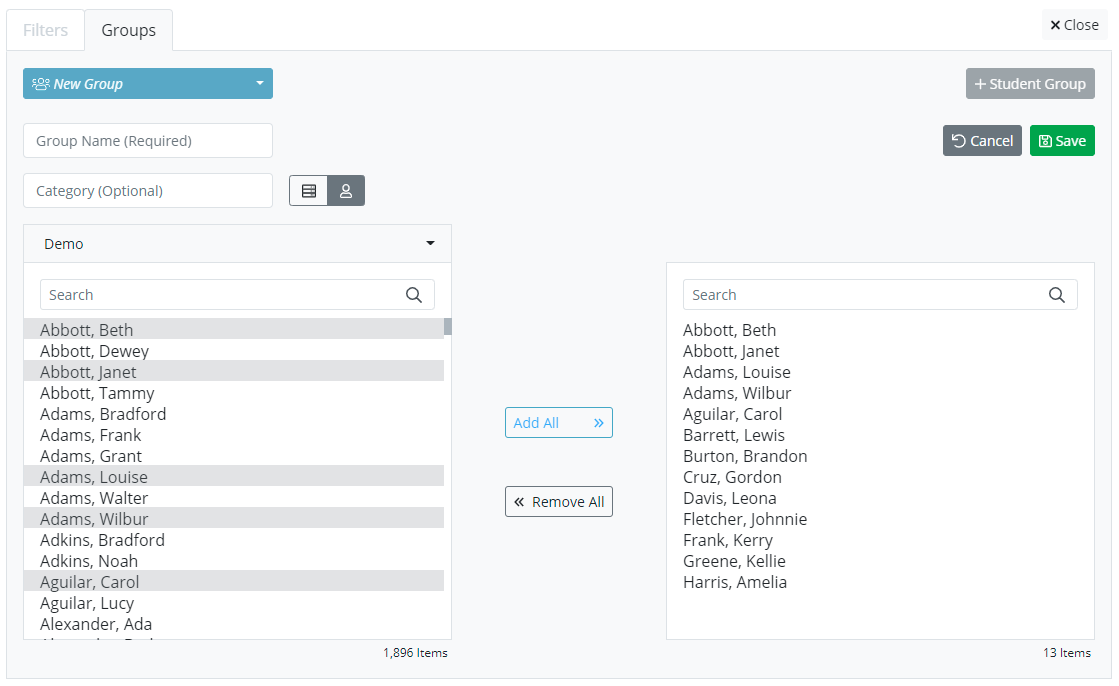Click the Category optional text field
Image resolution: width=1119 pixels, height=686 pixels.
[148, 191]
